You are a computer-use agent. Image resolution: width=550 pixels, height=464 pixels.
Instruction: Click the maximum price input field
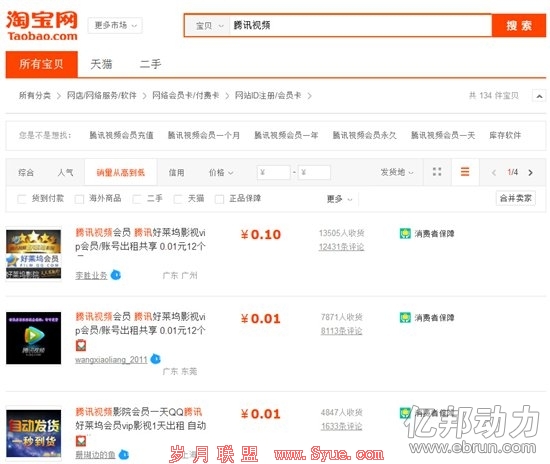point(314,173)
